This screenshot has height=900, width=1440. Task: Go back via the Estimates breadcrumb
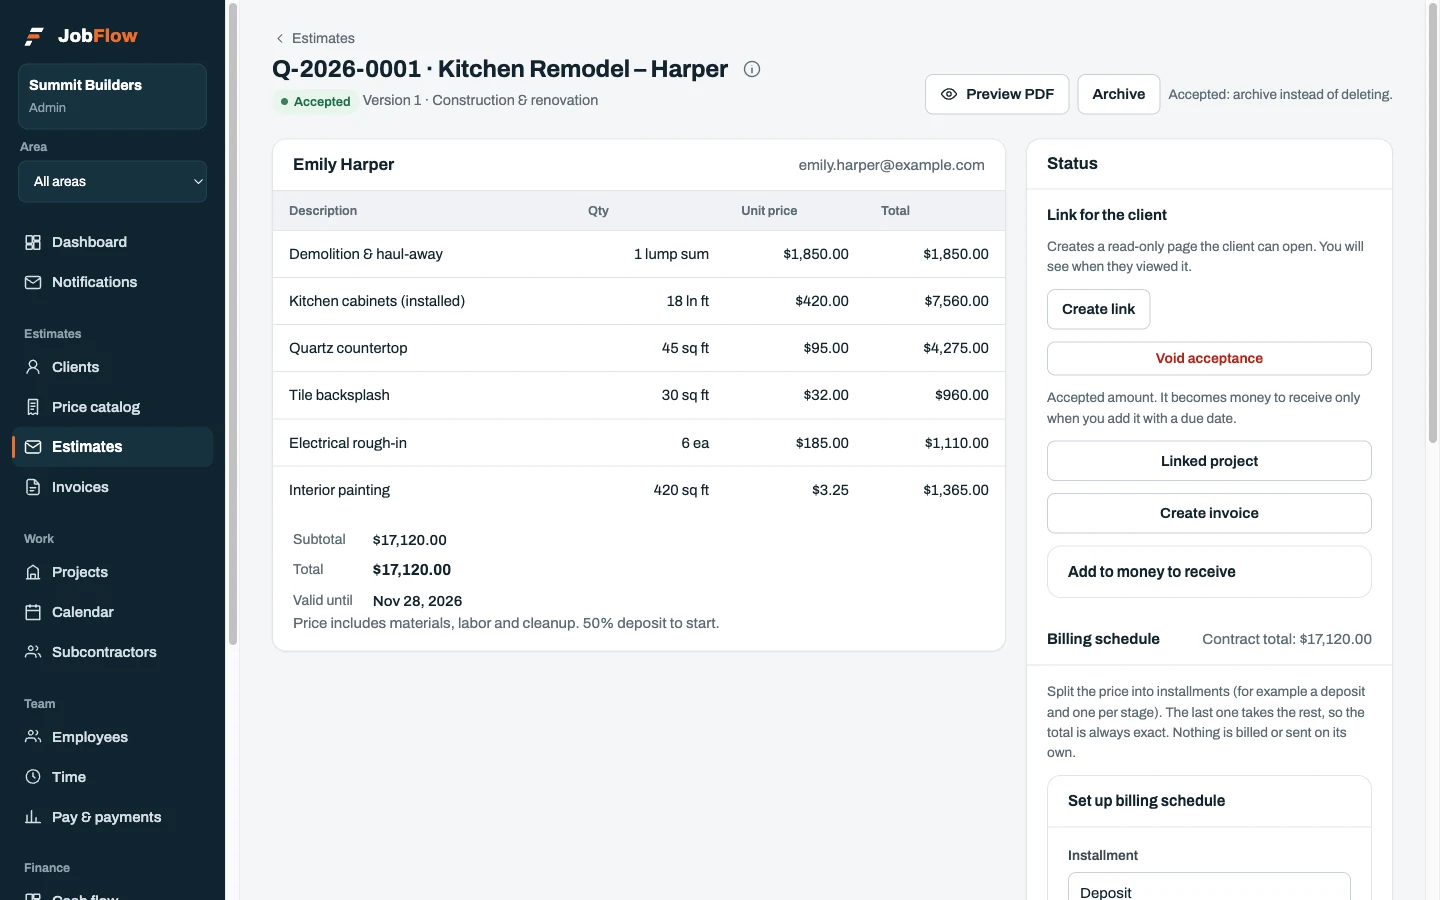[x=315, y=38]
